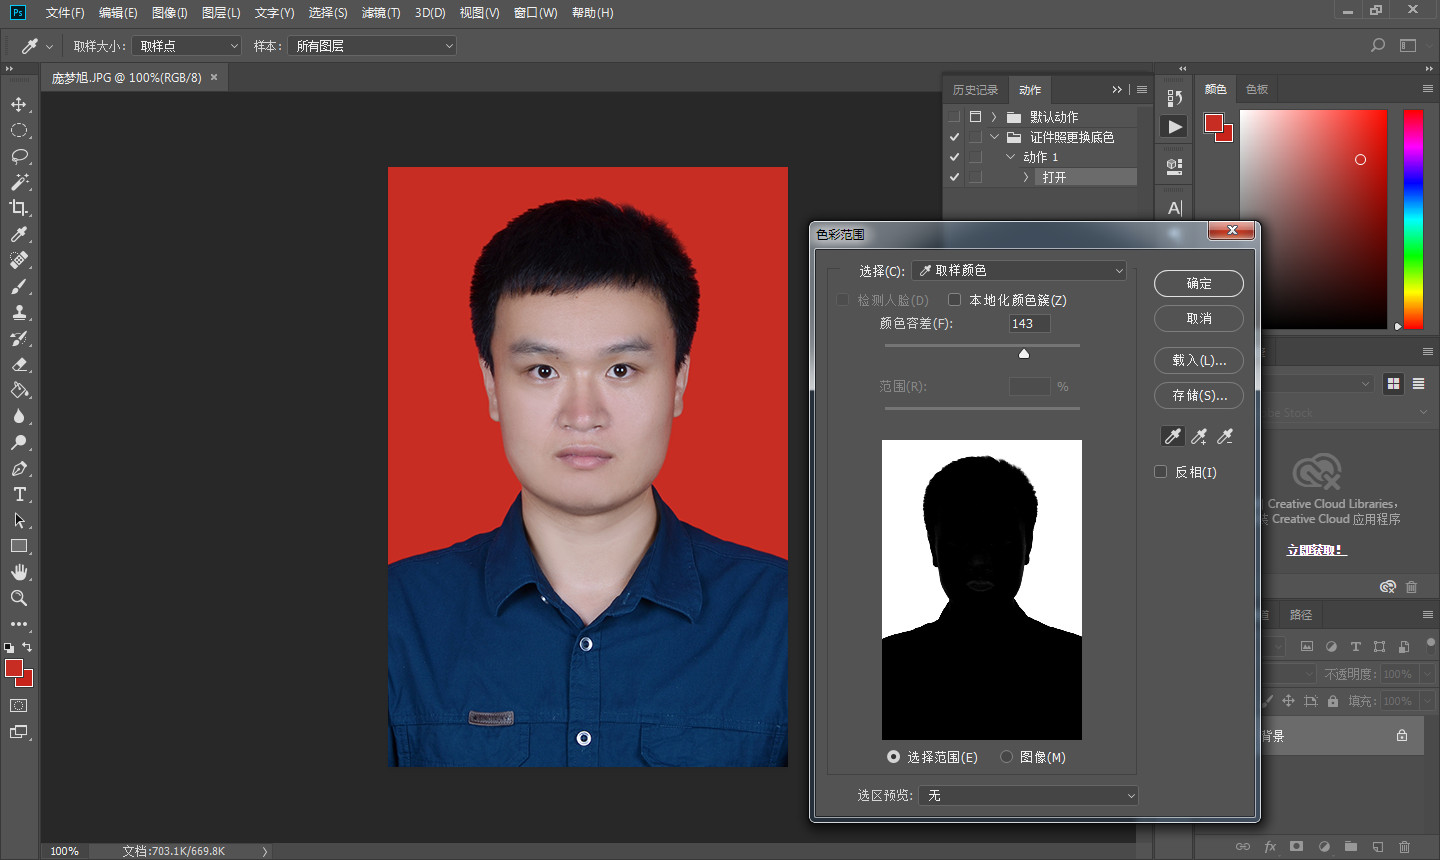Click the 取消 button
The height and width of the screenshot is (860, 1440).
tap(1199, 318)
